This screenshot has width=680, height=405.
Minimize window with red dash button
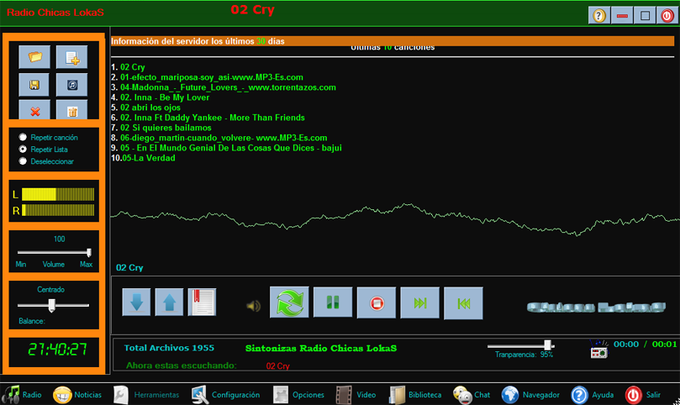pyautogui.click(x=622, y=16)
